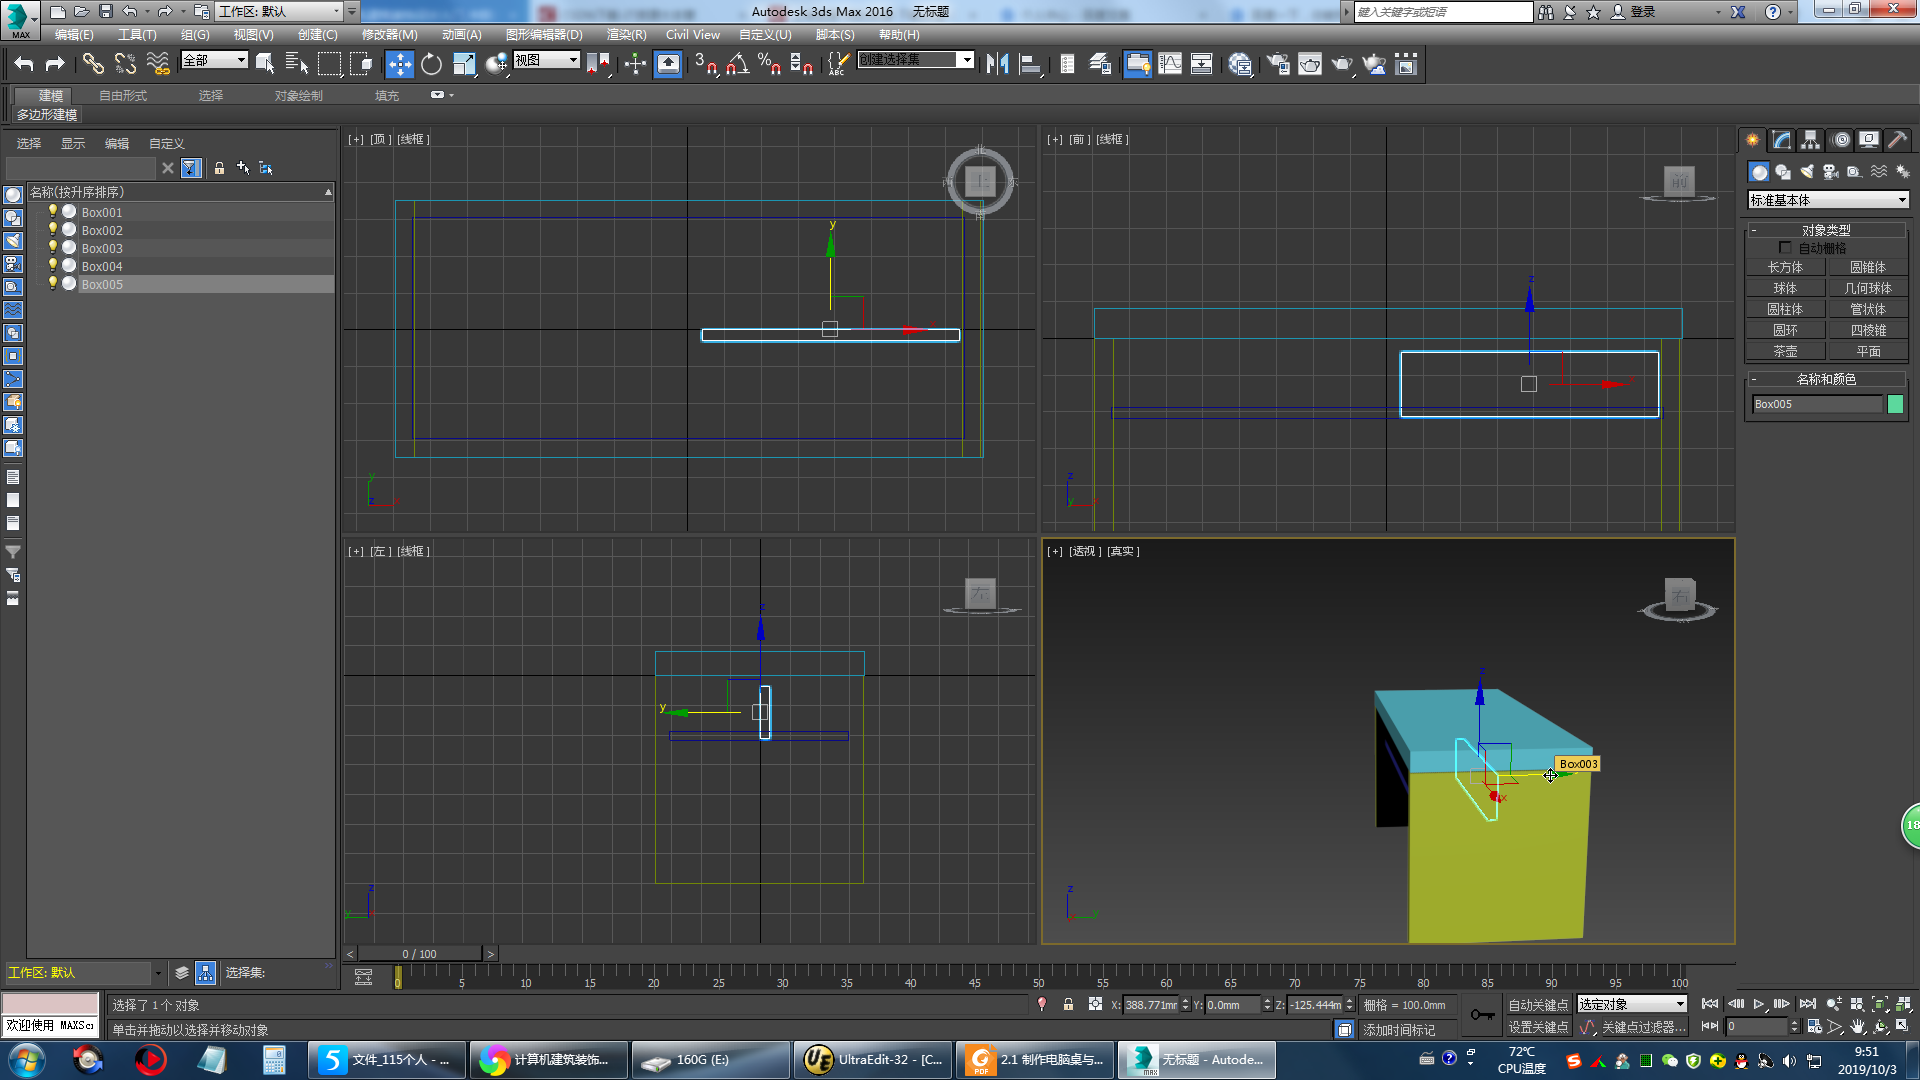The height and width of the screenshot is (1080, 1920).
Task: Switch to the 自由形式 ribbon tab
Action: (x=123, y=96)
